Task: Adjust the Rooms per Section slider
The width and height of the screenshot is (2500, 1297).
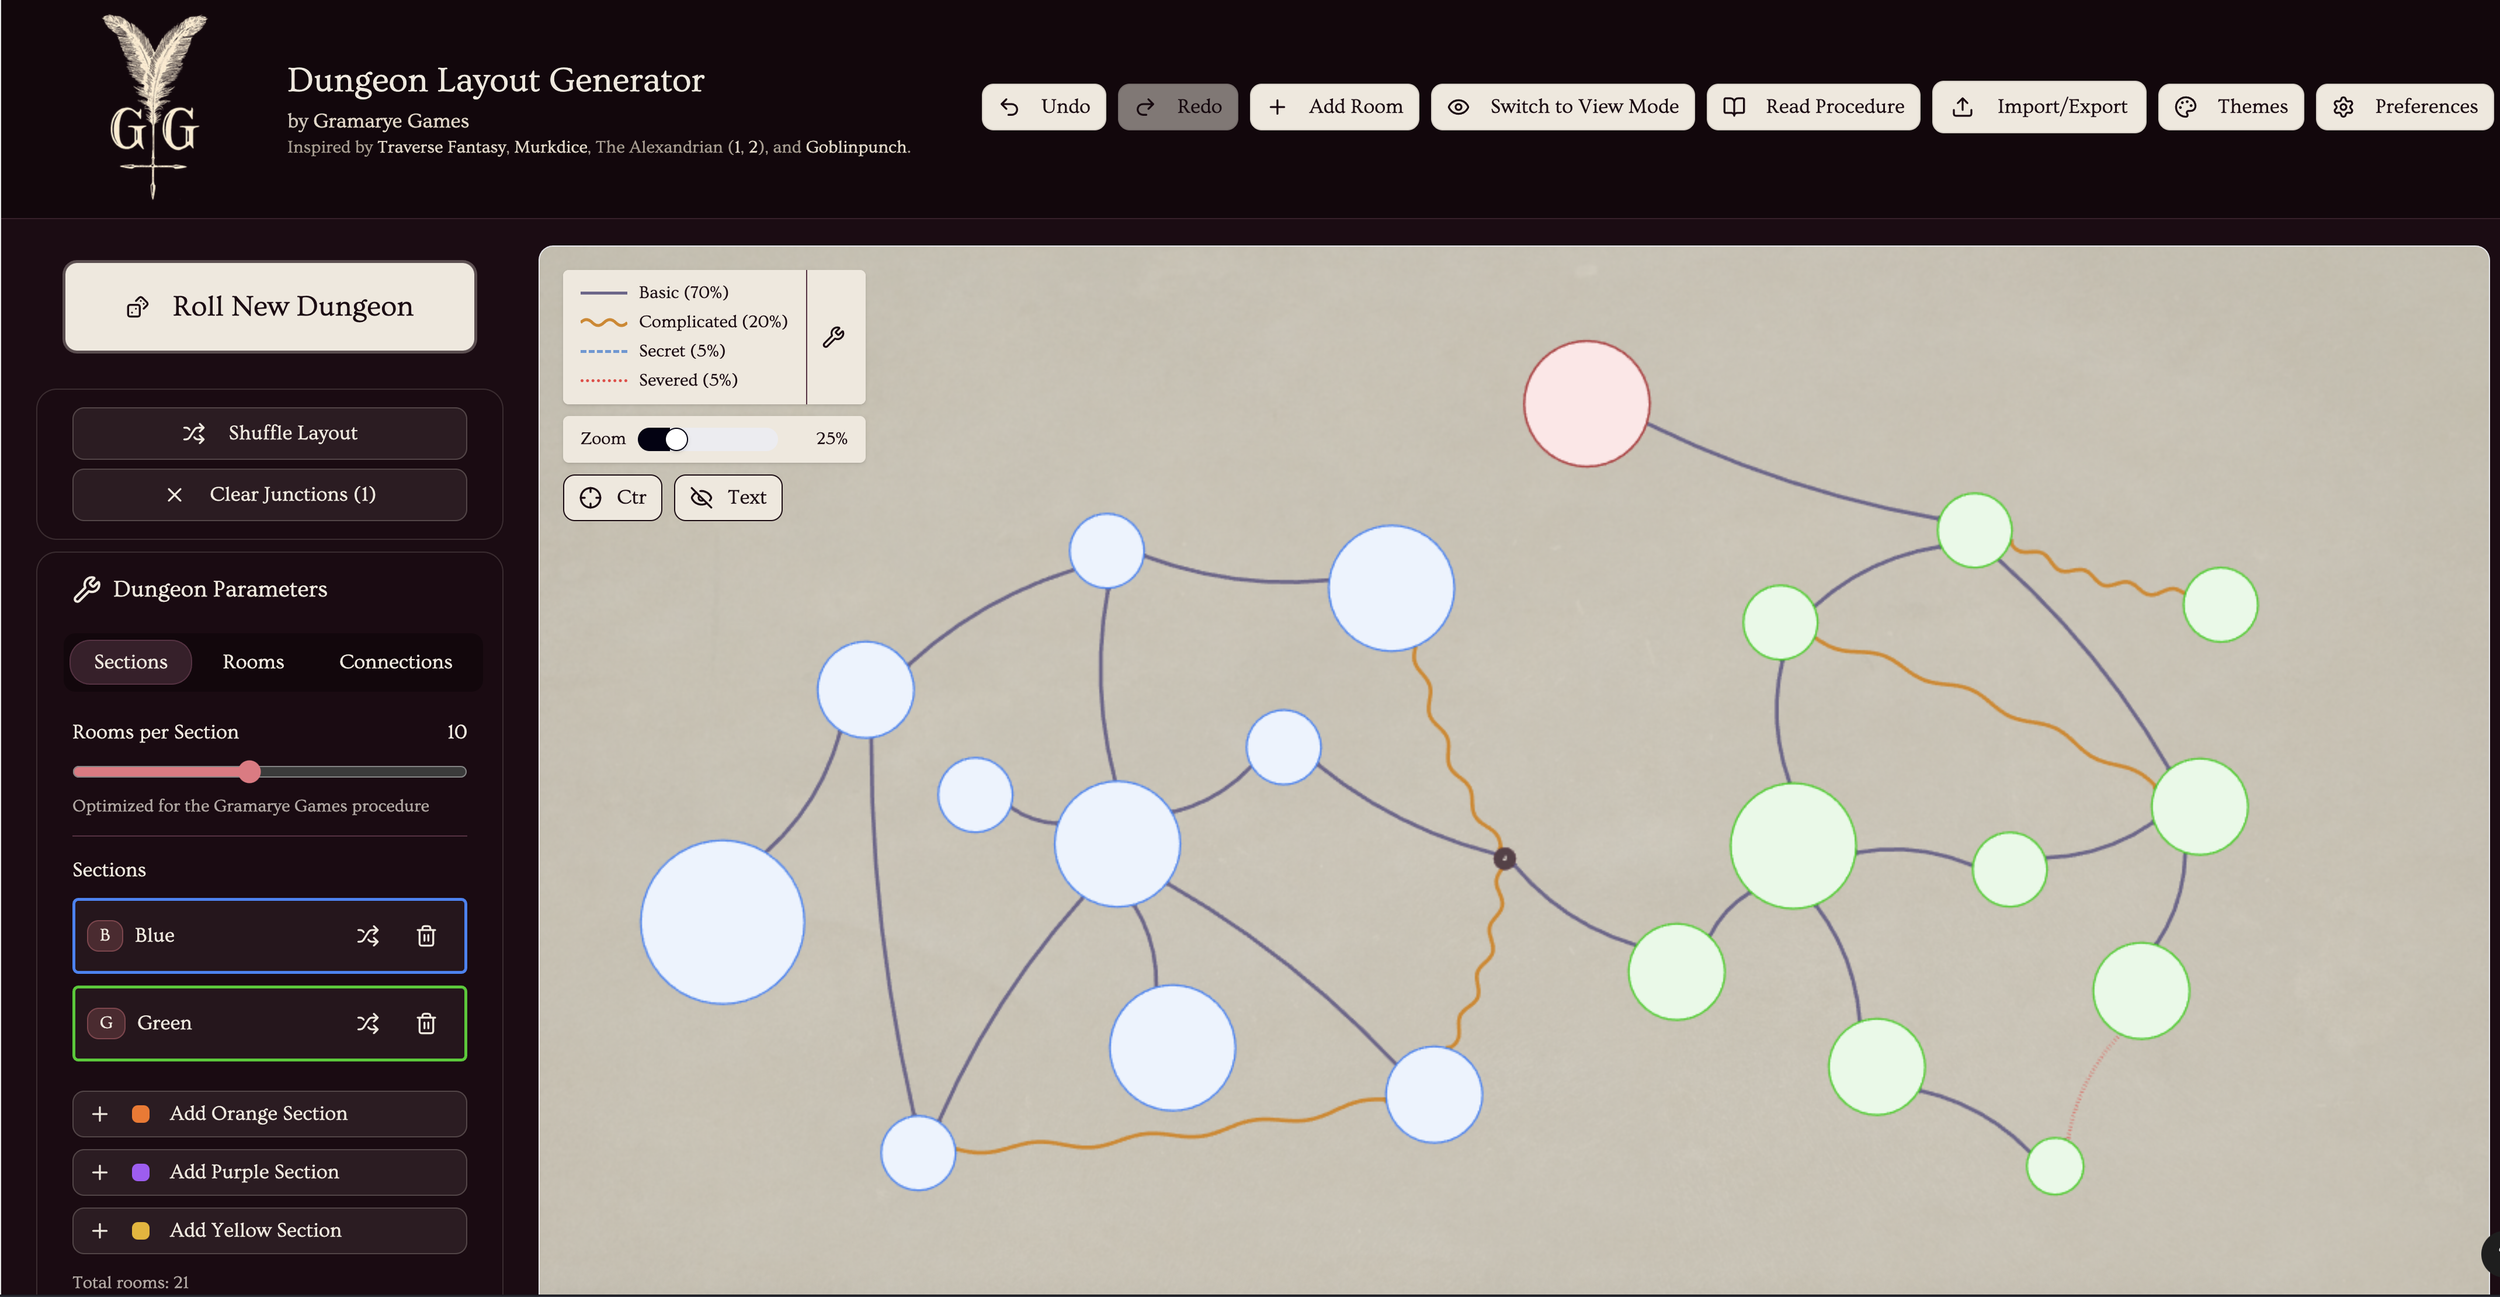Action: pos(251,771)
